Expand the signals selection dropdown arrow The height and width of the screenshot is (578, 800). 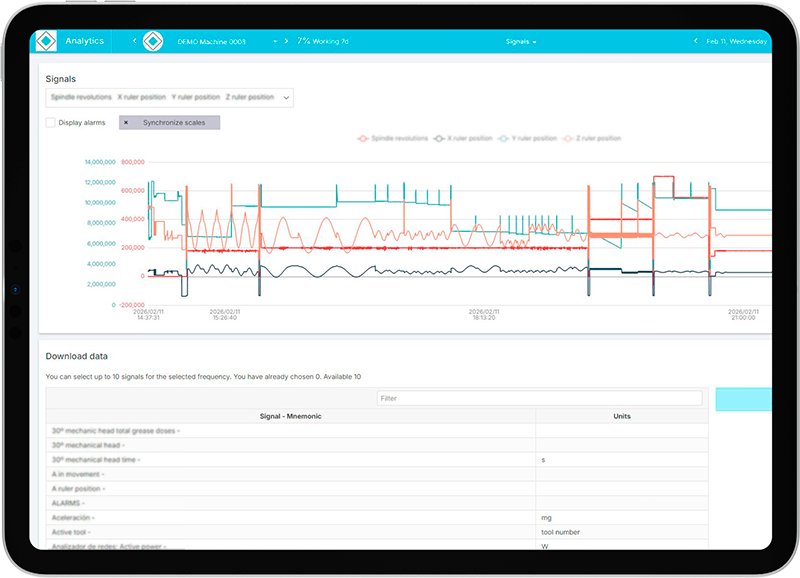[x=286, y=97]
